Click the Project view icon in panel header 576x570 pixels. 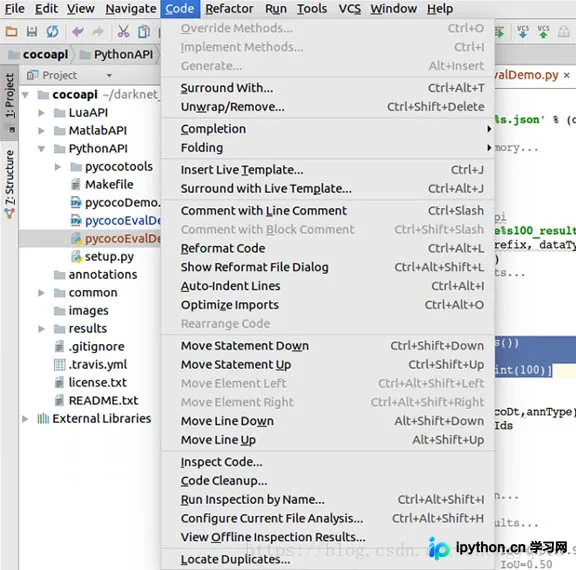tap(32, 75)
